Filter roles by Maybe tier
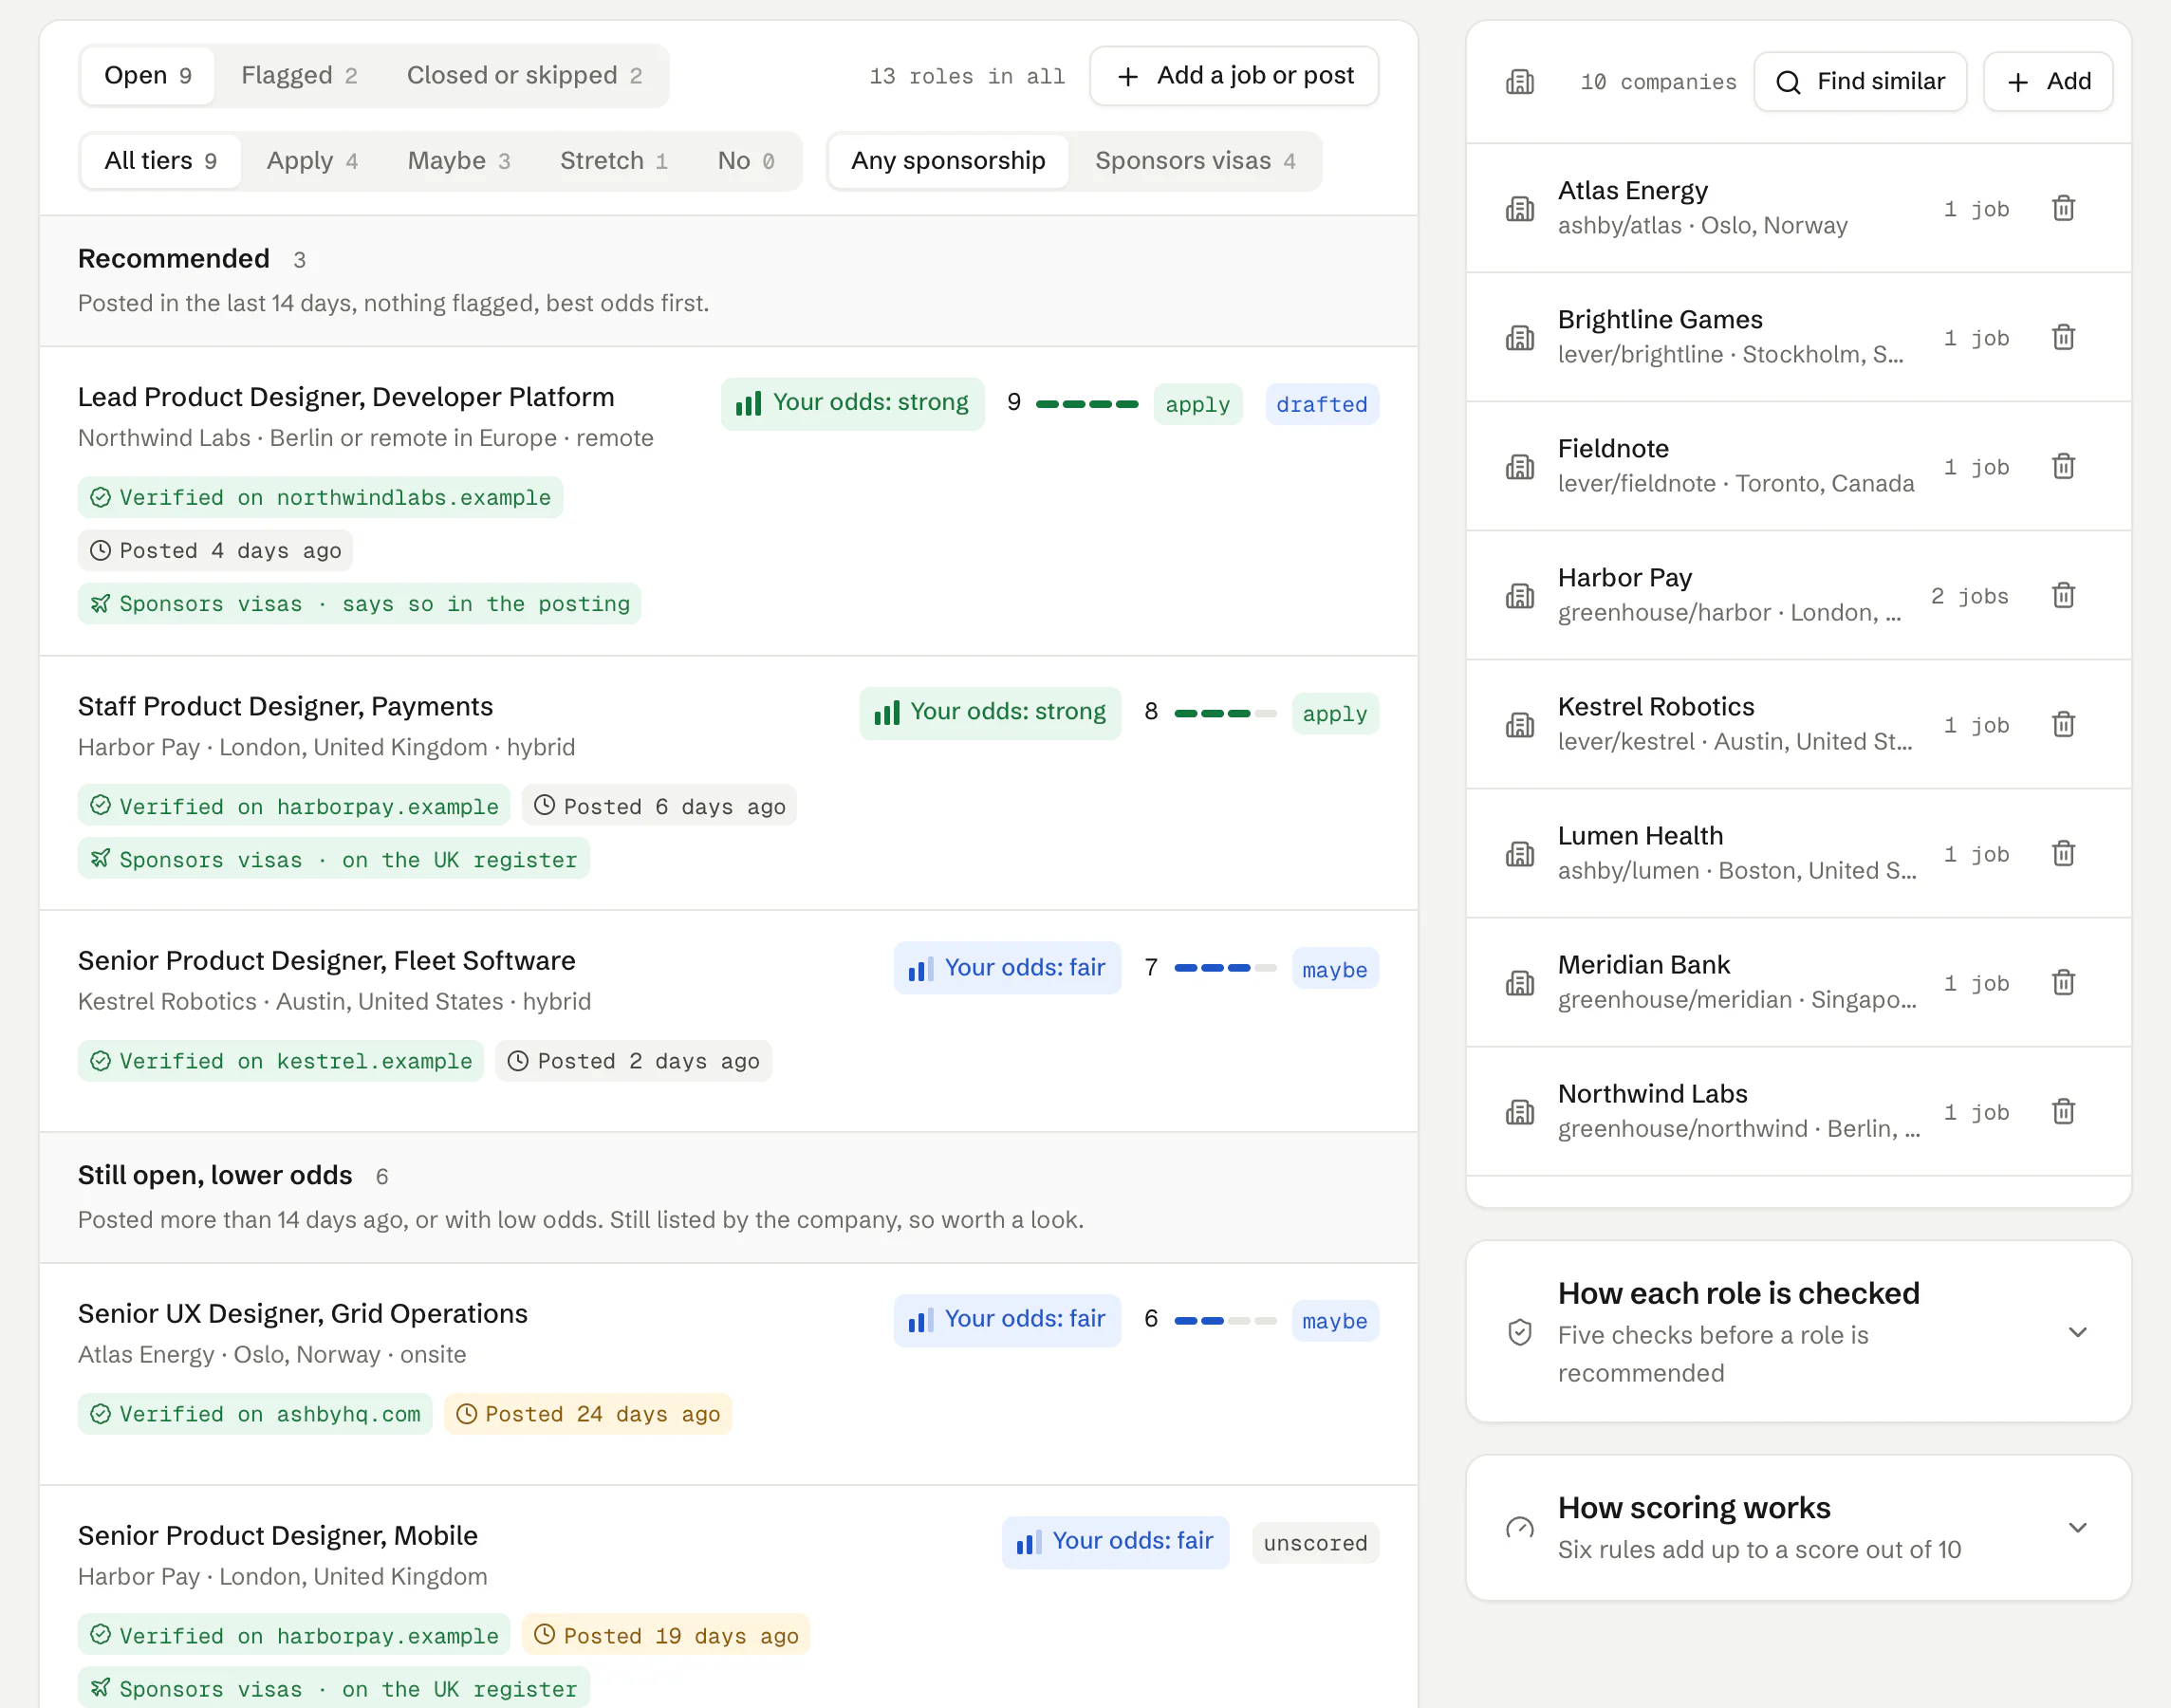This screenshot has height=1708, width=2171. 459,161
